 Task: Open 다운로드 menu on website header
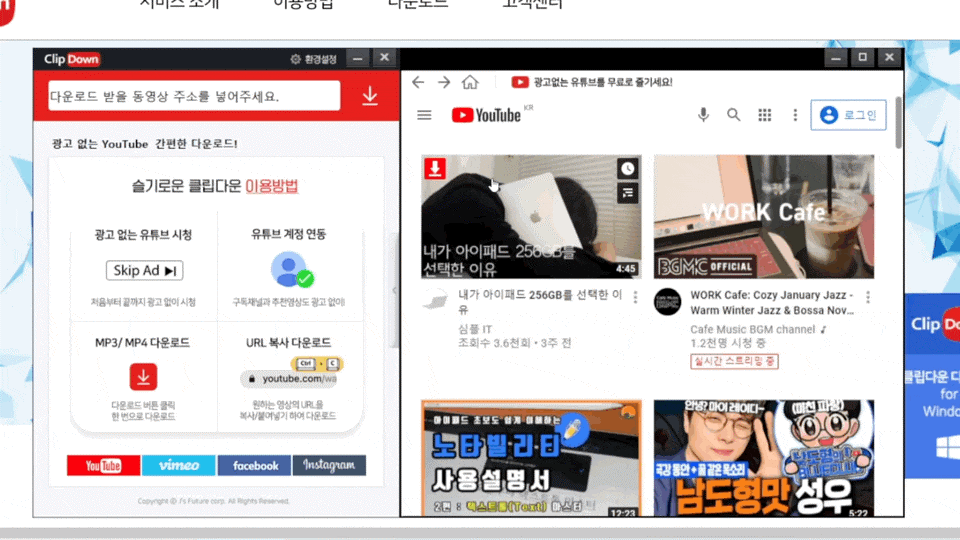(418, 4)
